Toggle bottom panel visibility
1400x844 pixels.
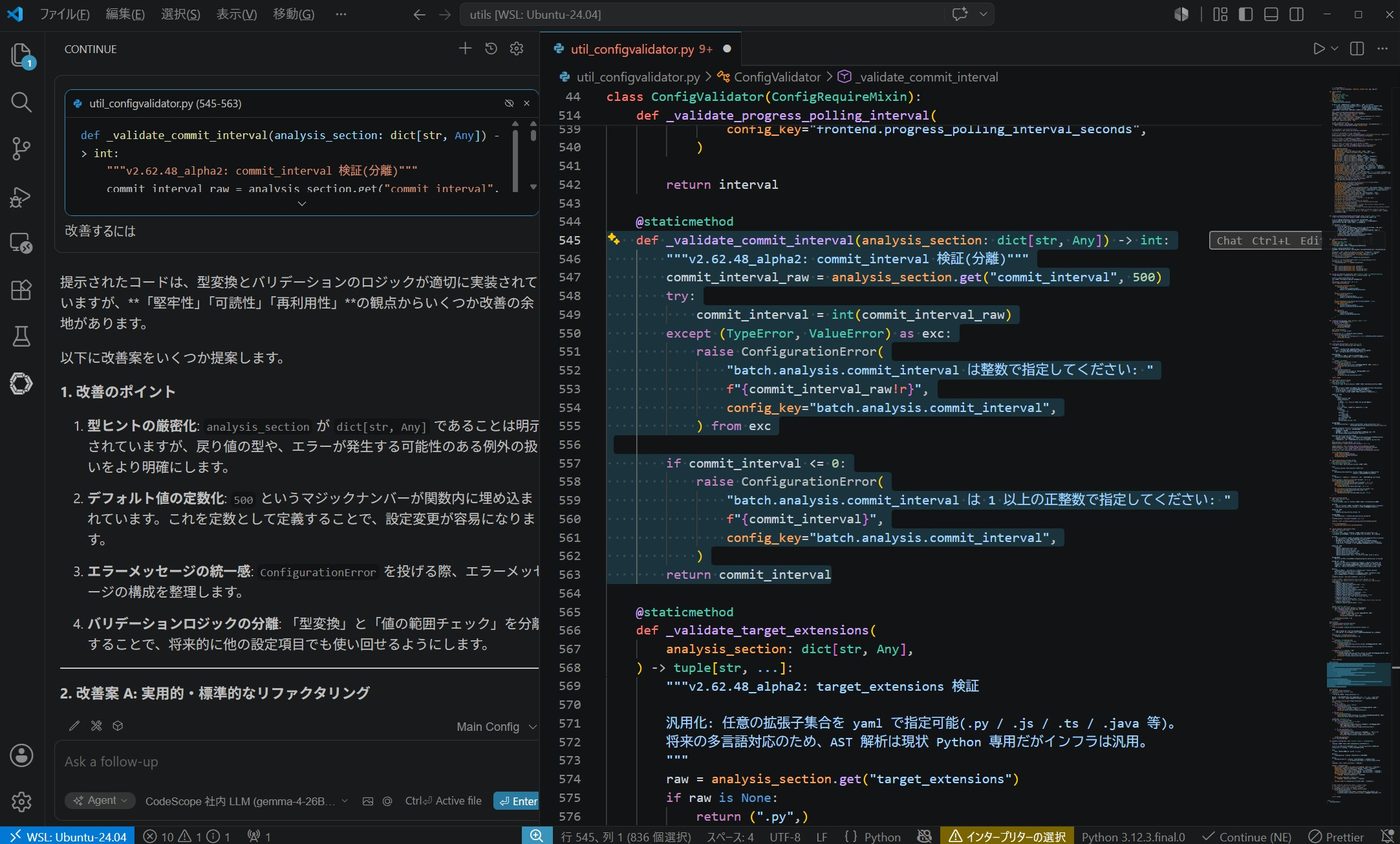1271,14
